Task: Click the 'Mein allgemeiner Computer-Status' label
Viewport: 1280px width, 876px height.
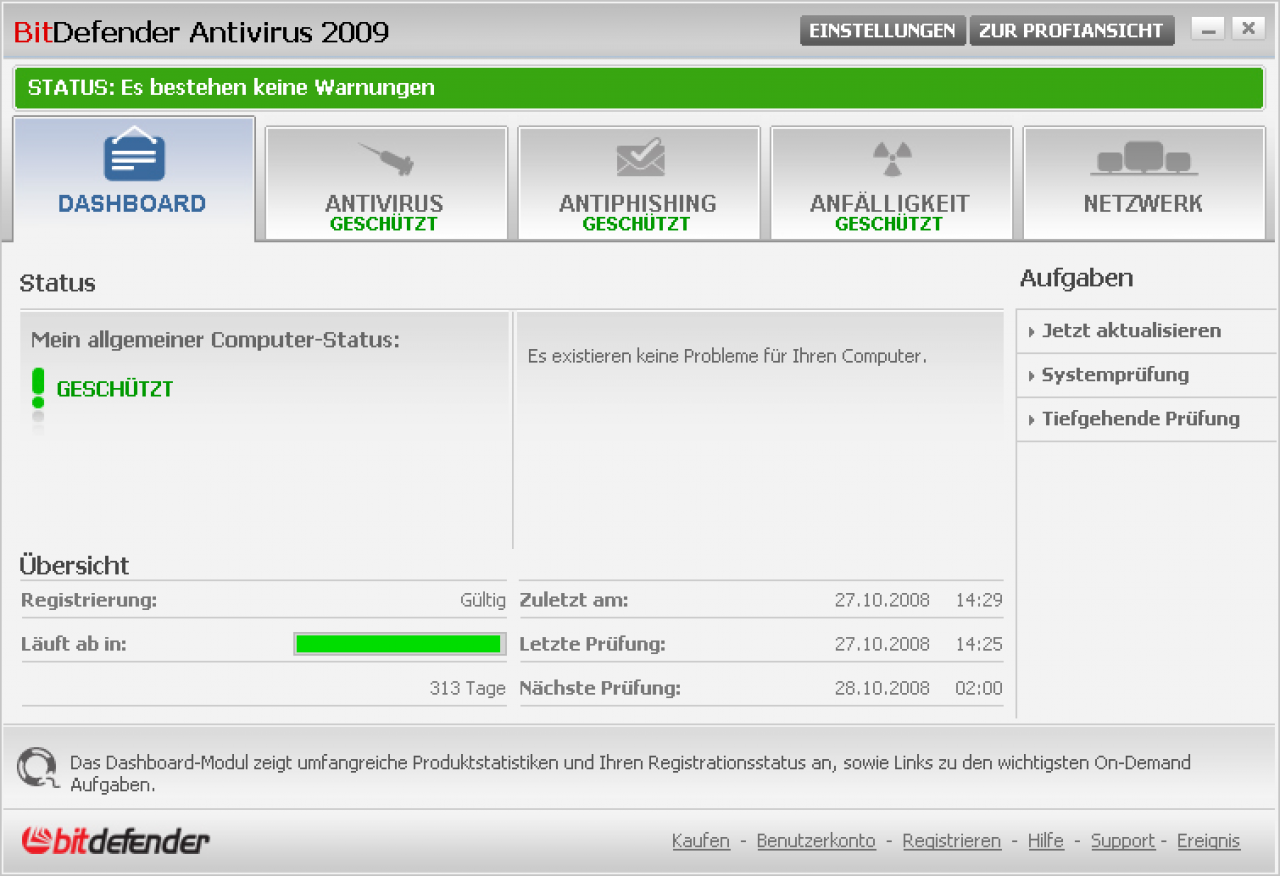Action: (215, 340)
